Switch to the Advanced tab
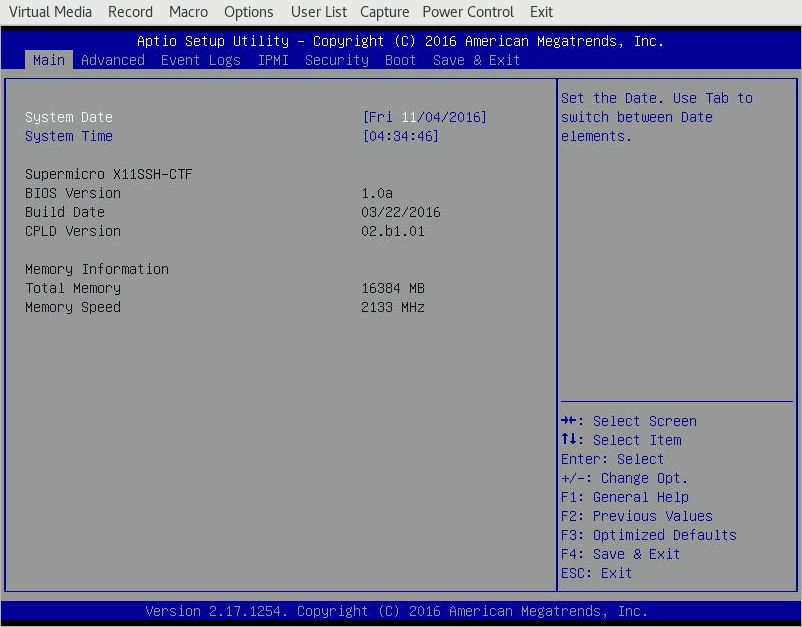The height and width of the screenshot is (627, 802). coord(113,60)
